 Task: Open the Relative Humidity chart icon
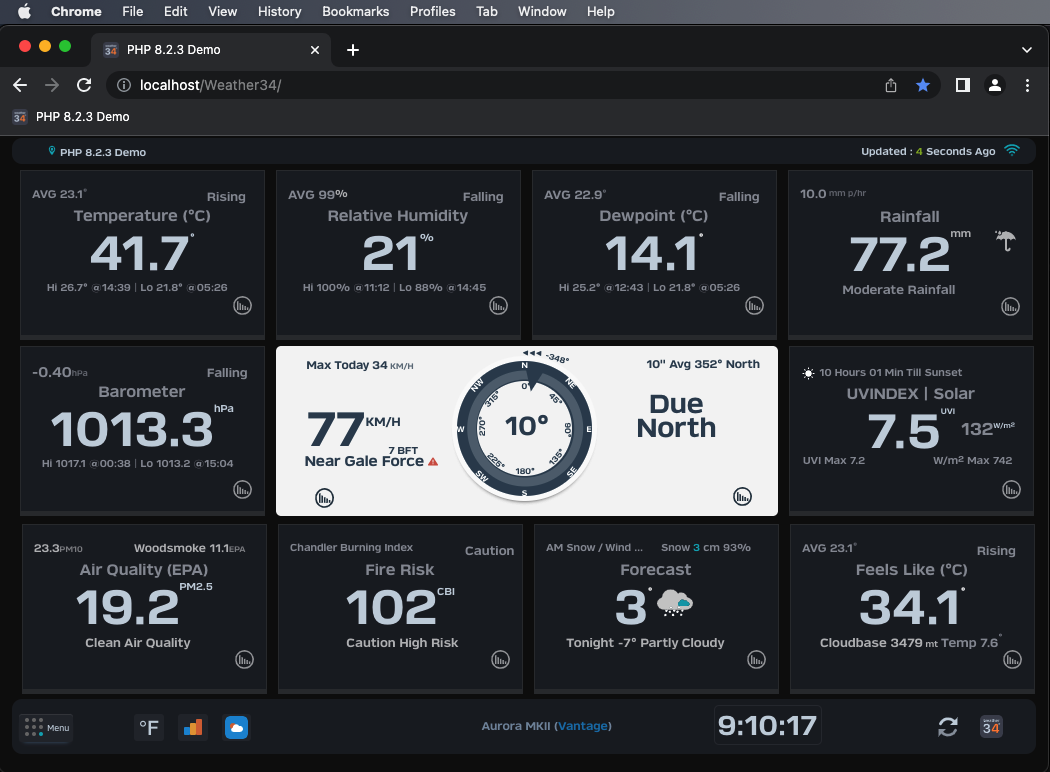pyautogui.click(x=498, y=306)
